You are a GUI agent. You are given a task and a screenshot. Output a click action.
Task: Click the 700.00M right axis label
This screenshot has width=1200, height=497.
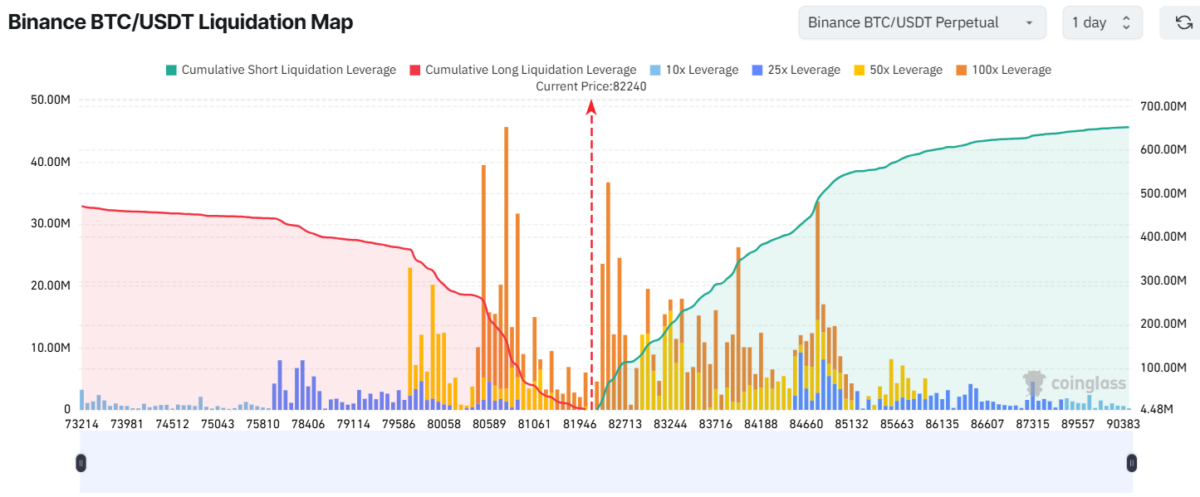point(1162,106)
